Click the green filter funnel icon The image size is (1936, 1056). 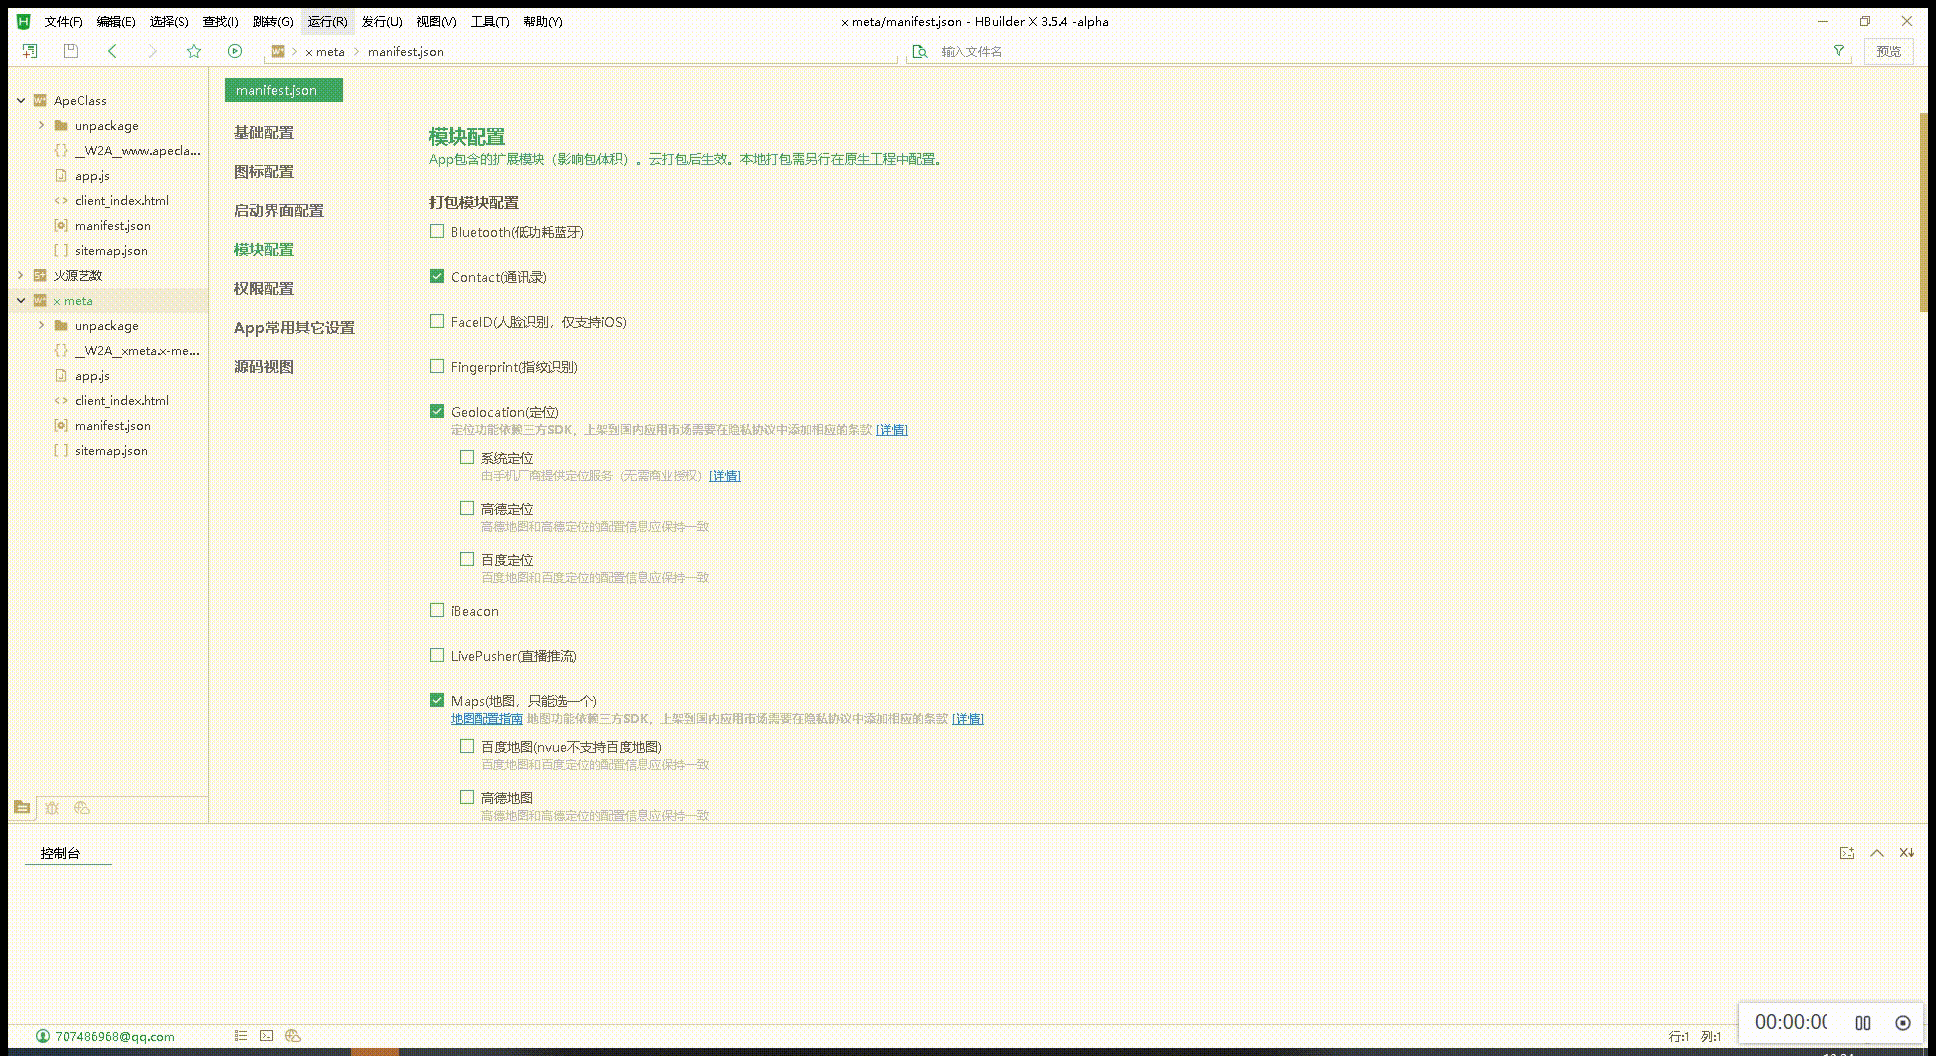1838,51
